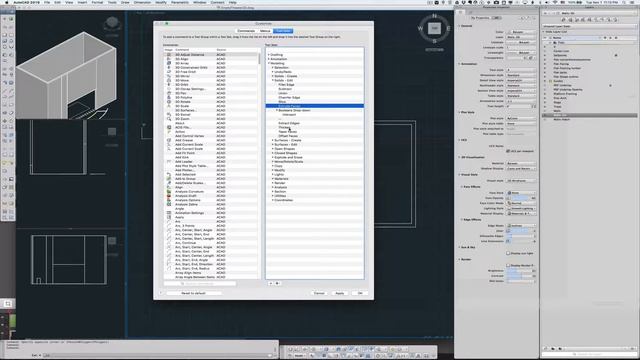
Task: Click the N compass letter on ViewCube
Action: [434, 16]
